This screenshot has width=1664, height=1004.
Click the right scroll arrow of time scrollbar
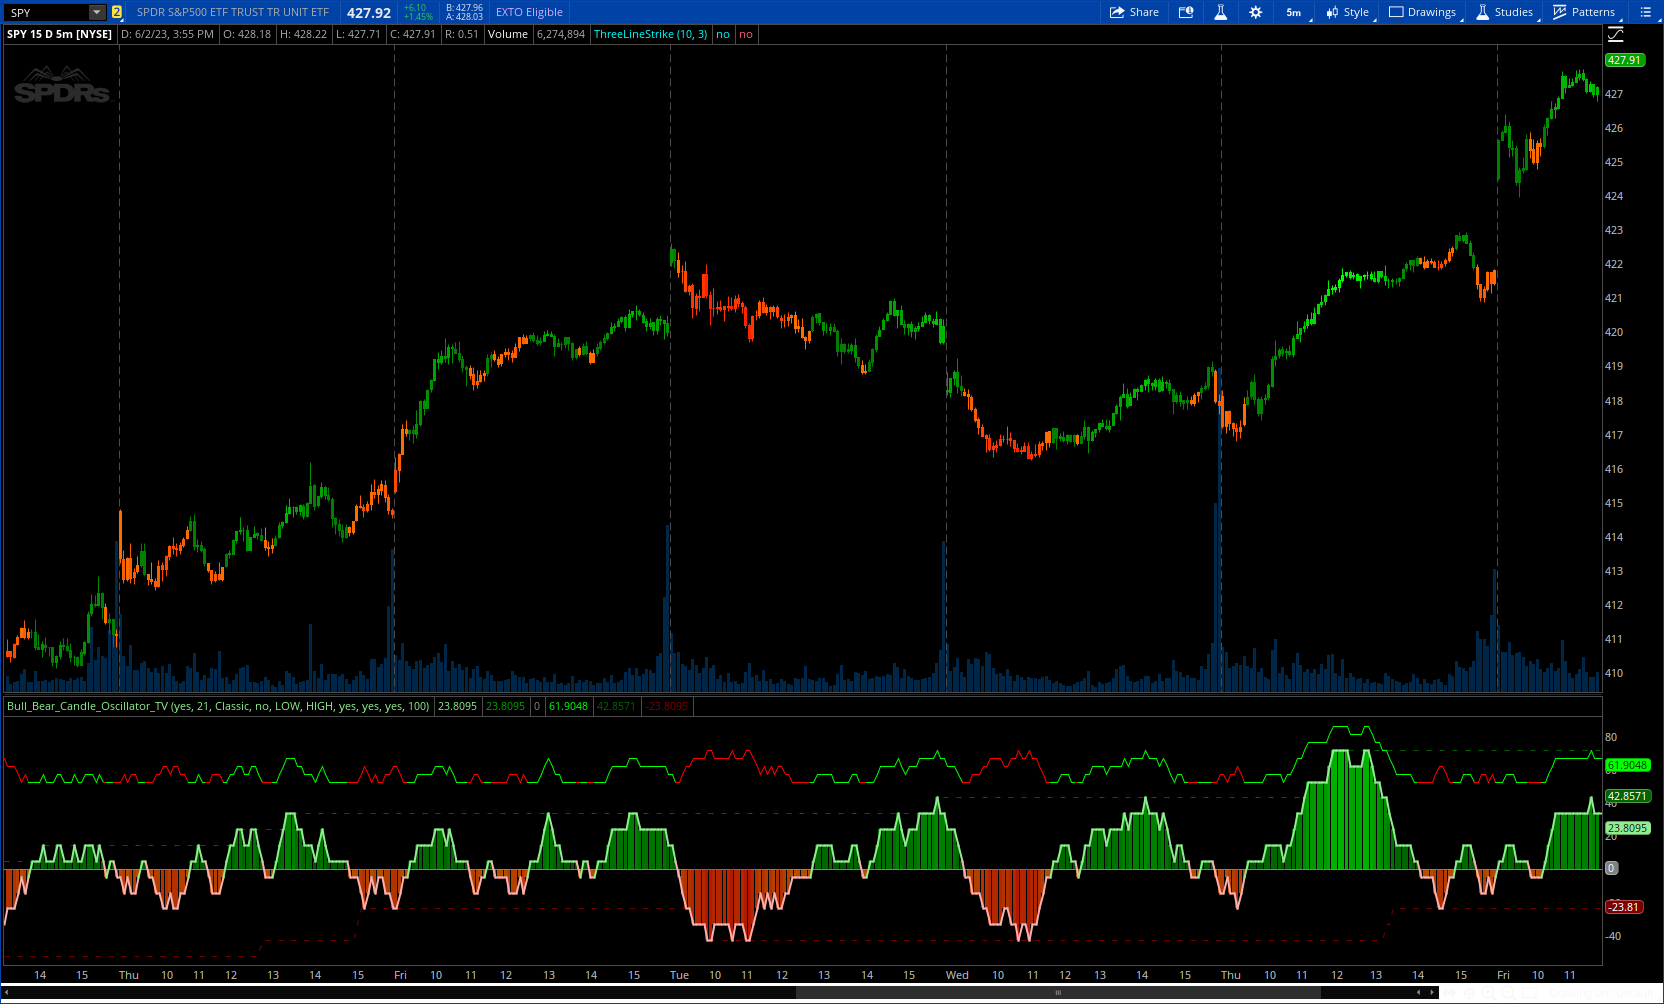click(1418, 993)
